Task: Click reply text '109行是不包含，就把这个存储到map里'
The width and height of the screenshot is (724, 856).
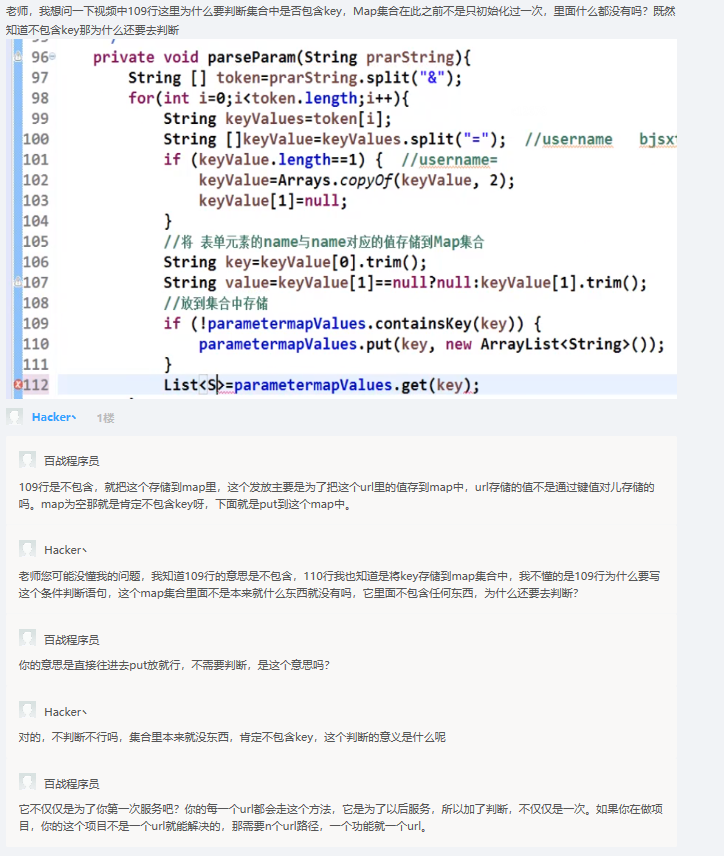Action: click(336, 496)
